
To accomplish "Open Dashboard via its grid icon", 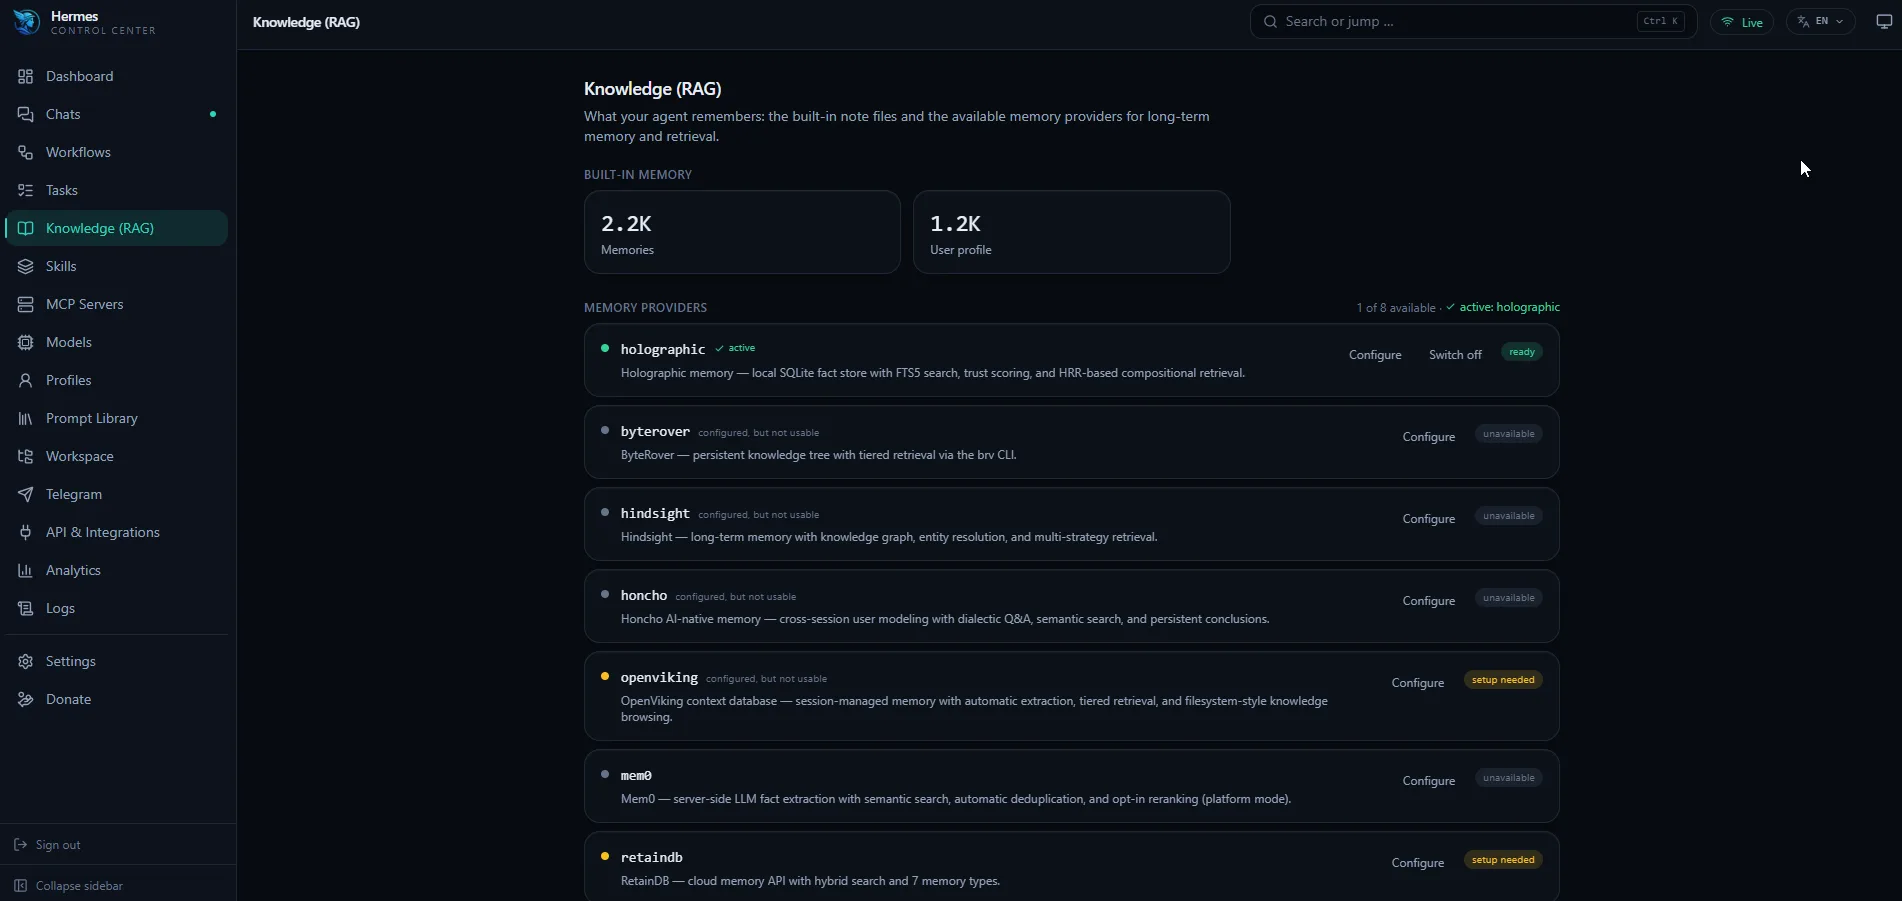I will [x=25, y=76].
